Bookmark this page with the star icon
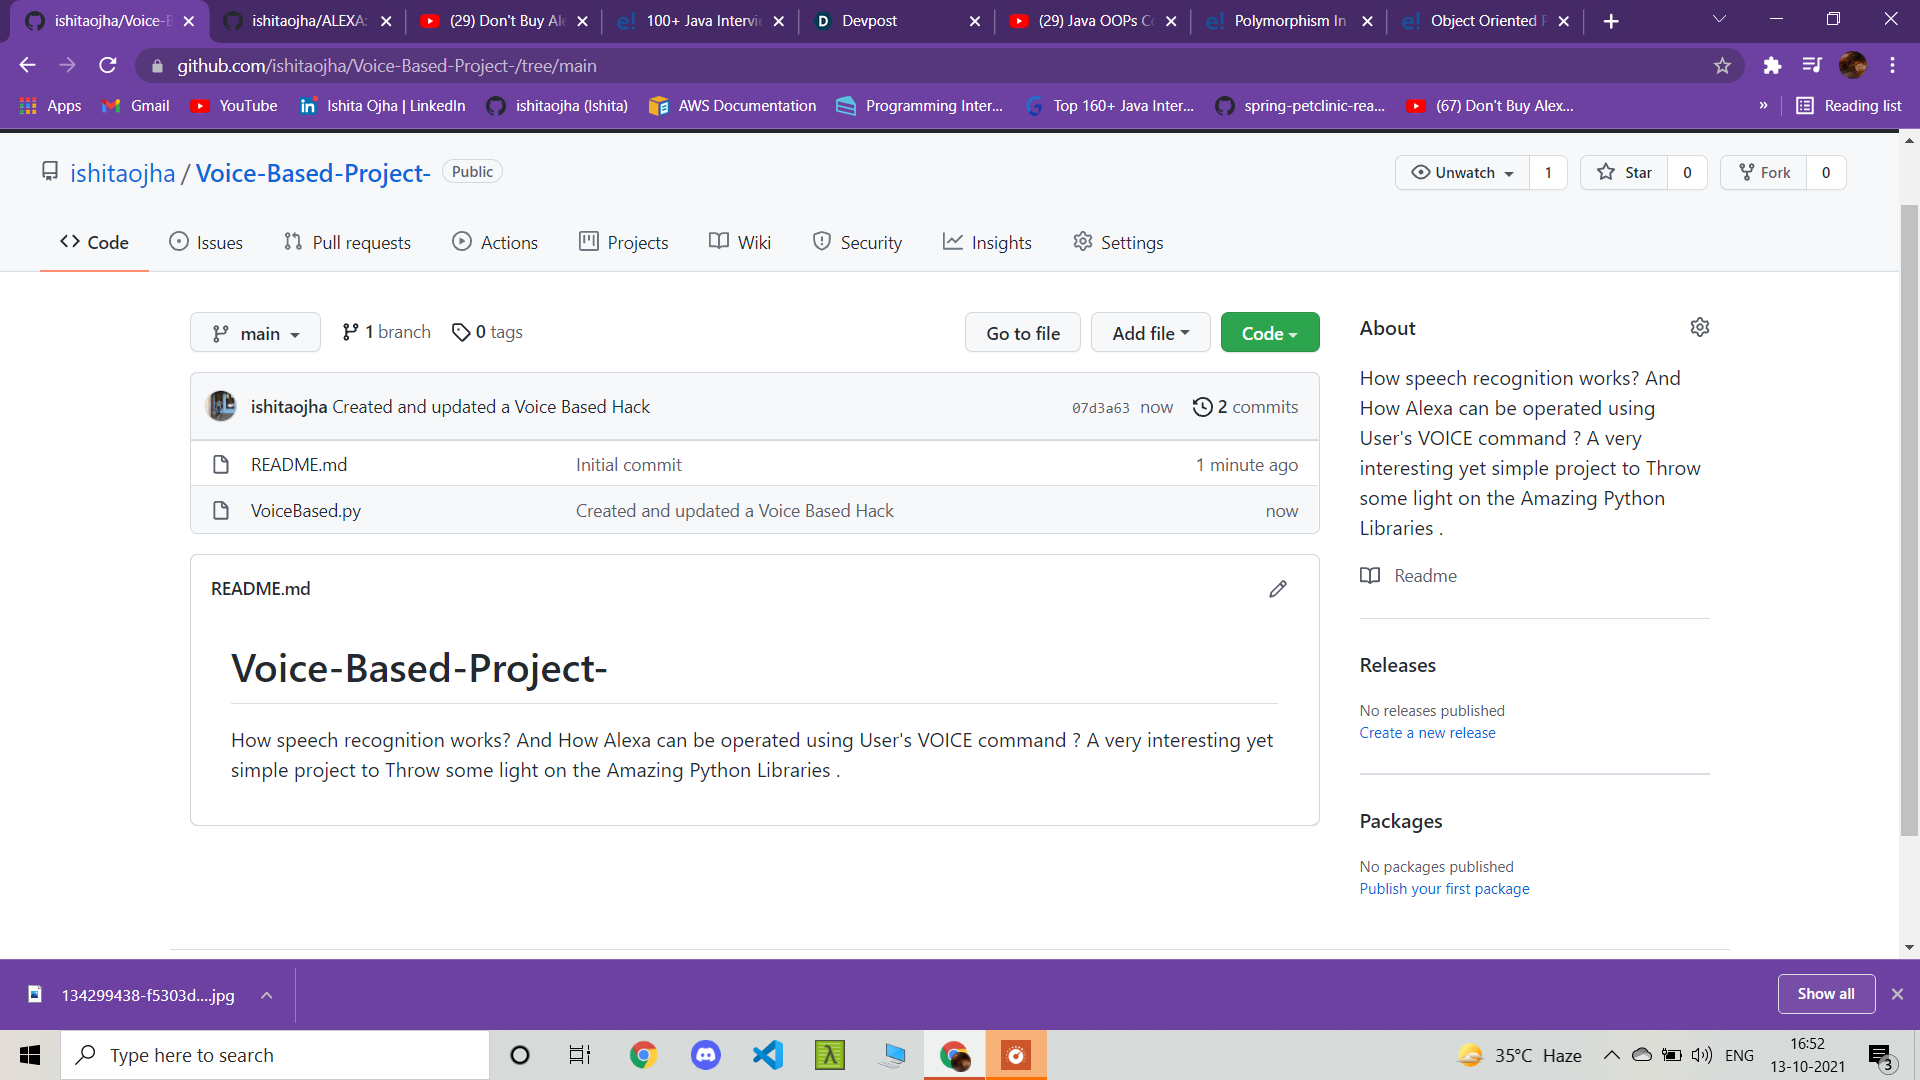 [x=1722, y=66]
